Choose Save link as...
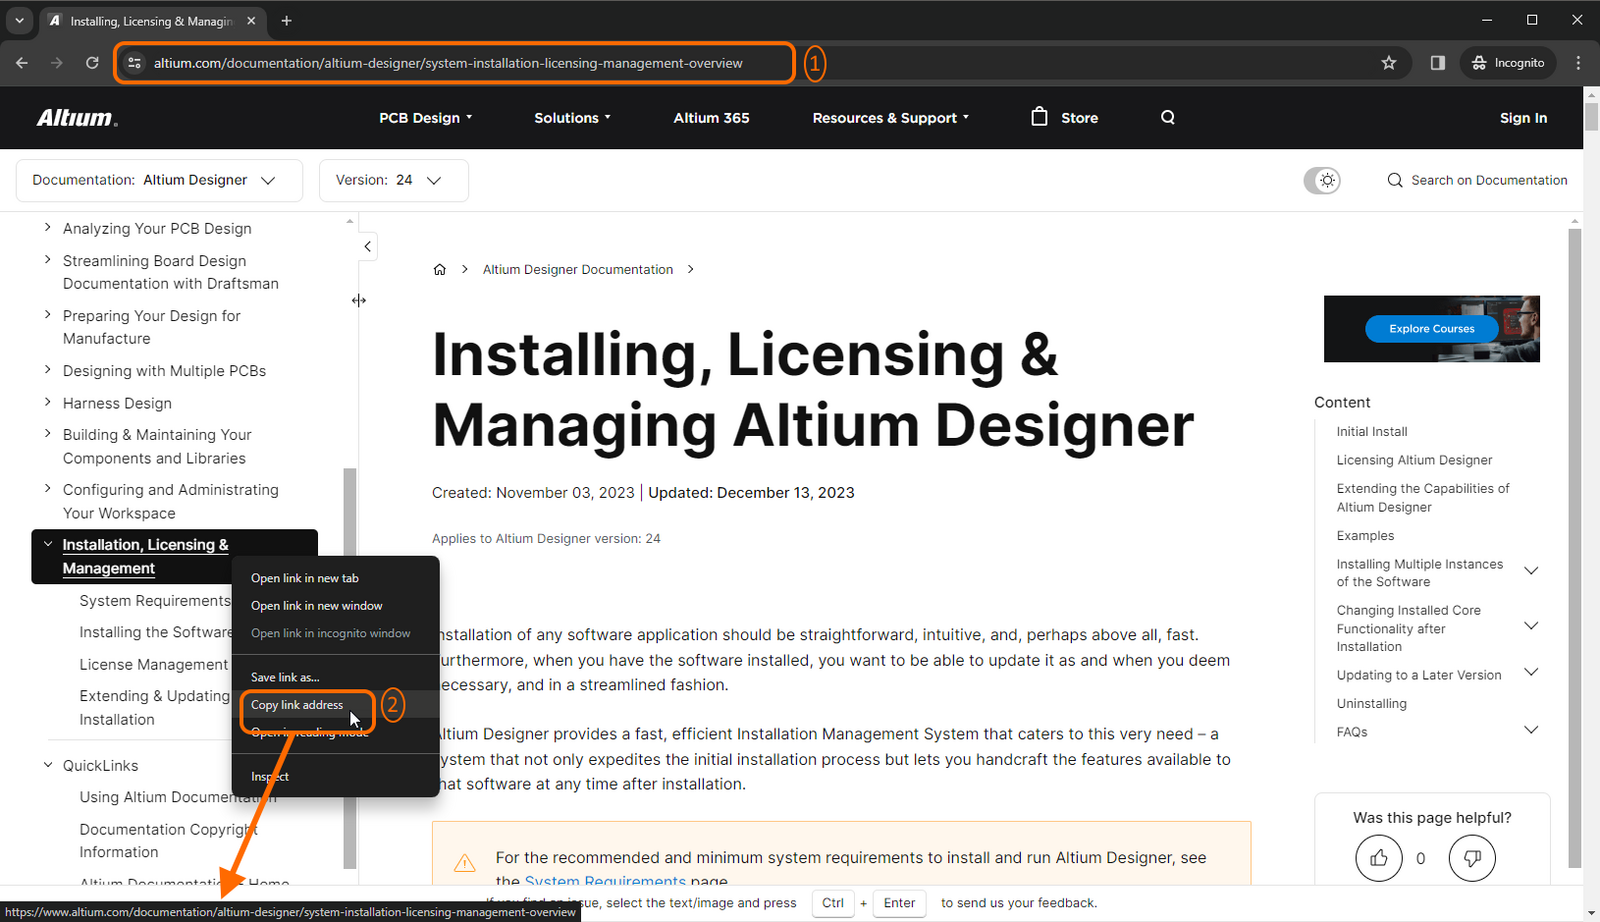 335,677
